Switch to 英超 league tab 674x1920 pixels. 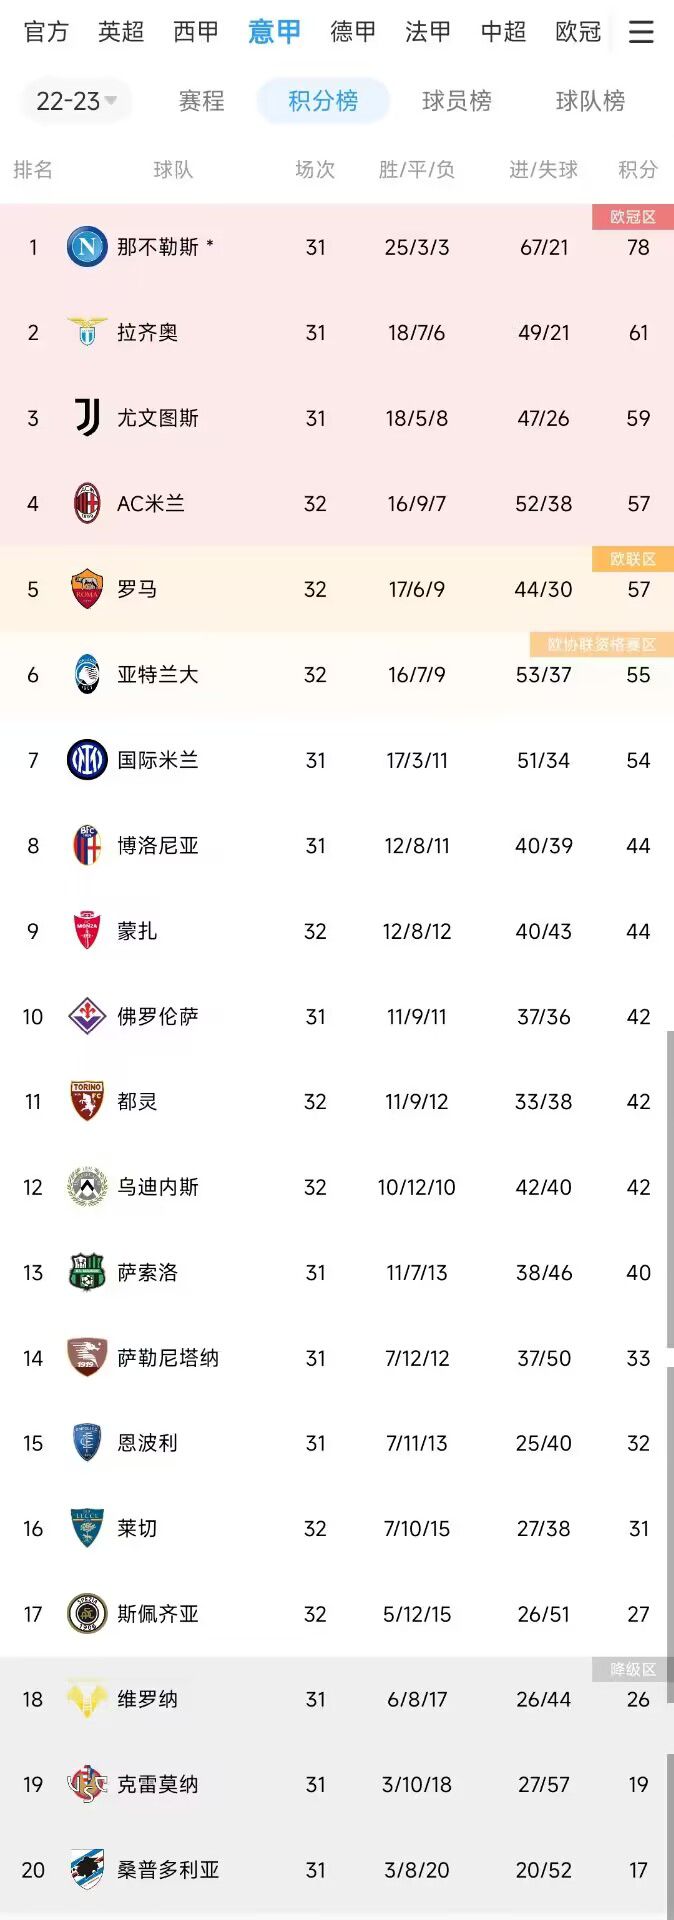click(x=121, y=32)
